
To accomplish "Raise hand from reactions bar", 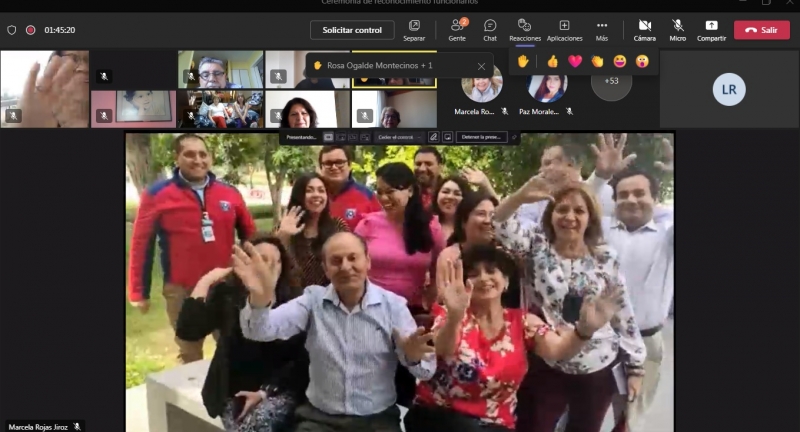I will tap(523, 61).
